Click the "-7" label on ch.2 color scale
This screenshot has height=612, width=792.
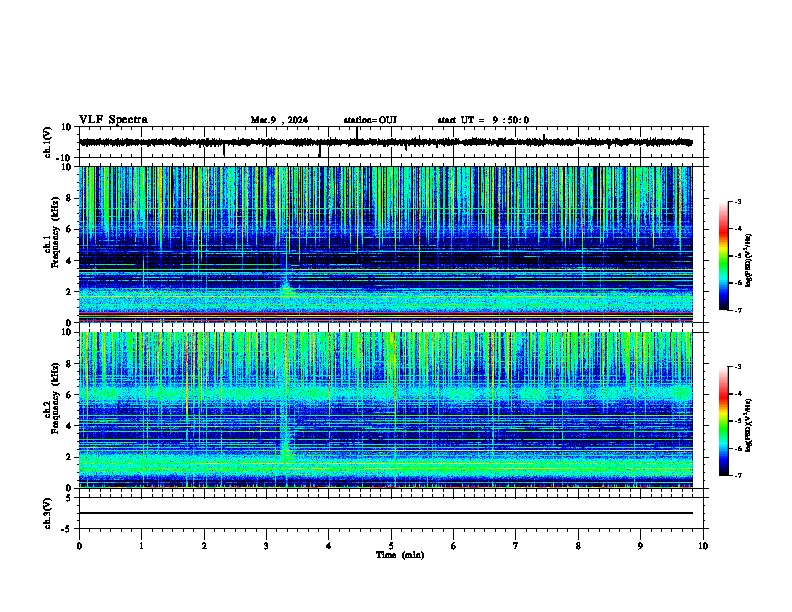click(x=737, y=475)
